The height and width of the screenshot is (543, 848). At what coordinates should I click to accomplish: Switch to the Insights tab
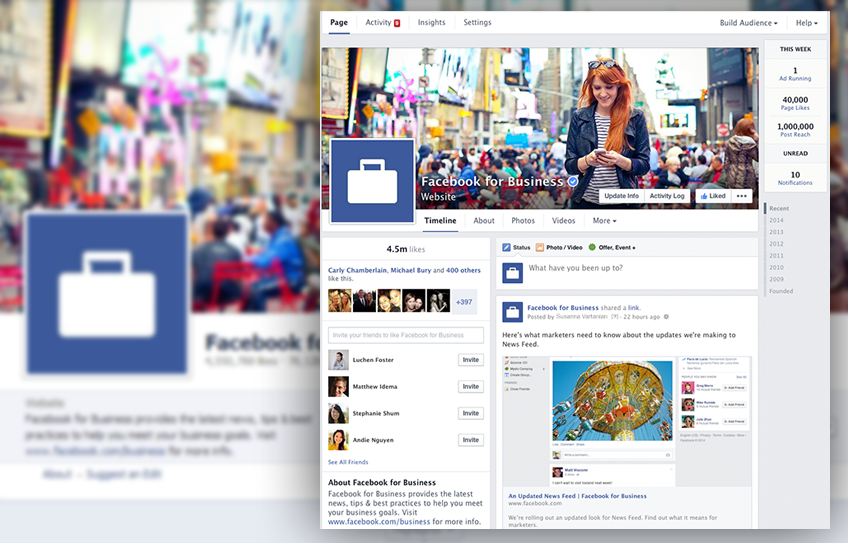coord(431,22)
